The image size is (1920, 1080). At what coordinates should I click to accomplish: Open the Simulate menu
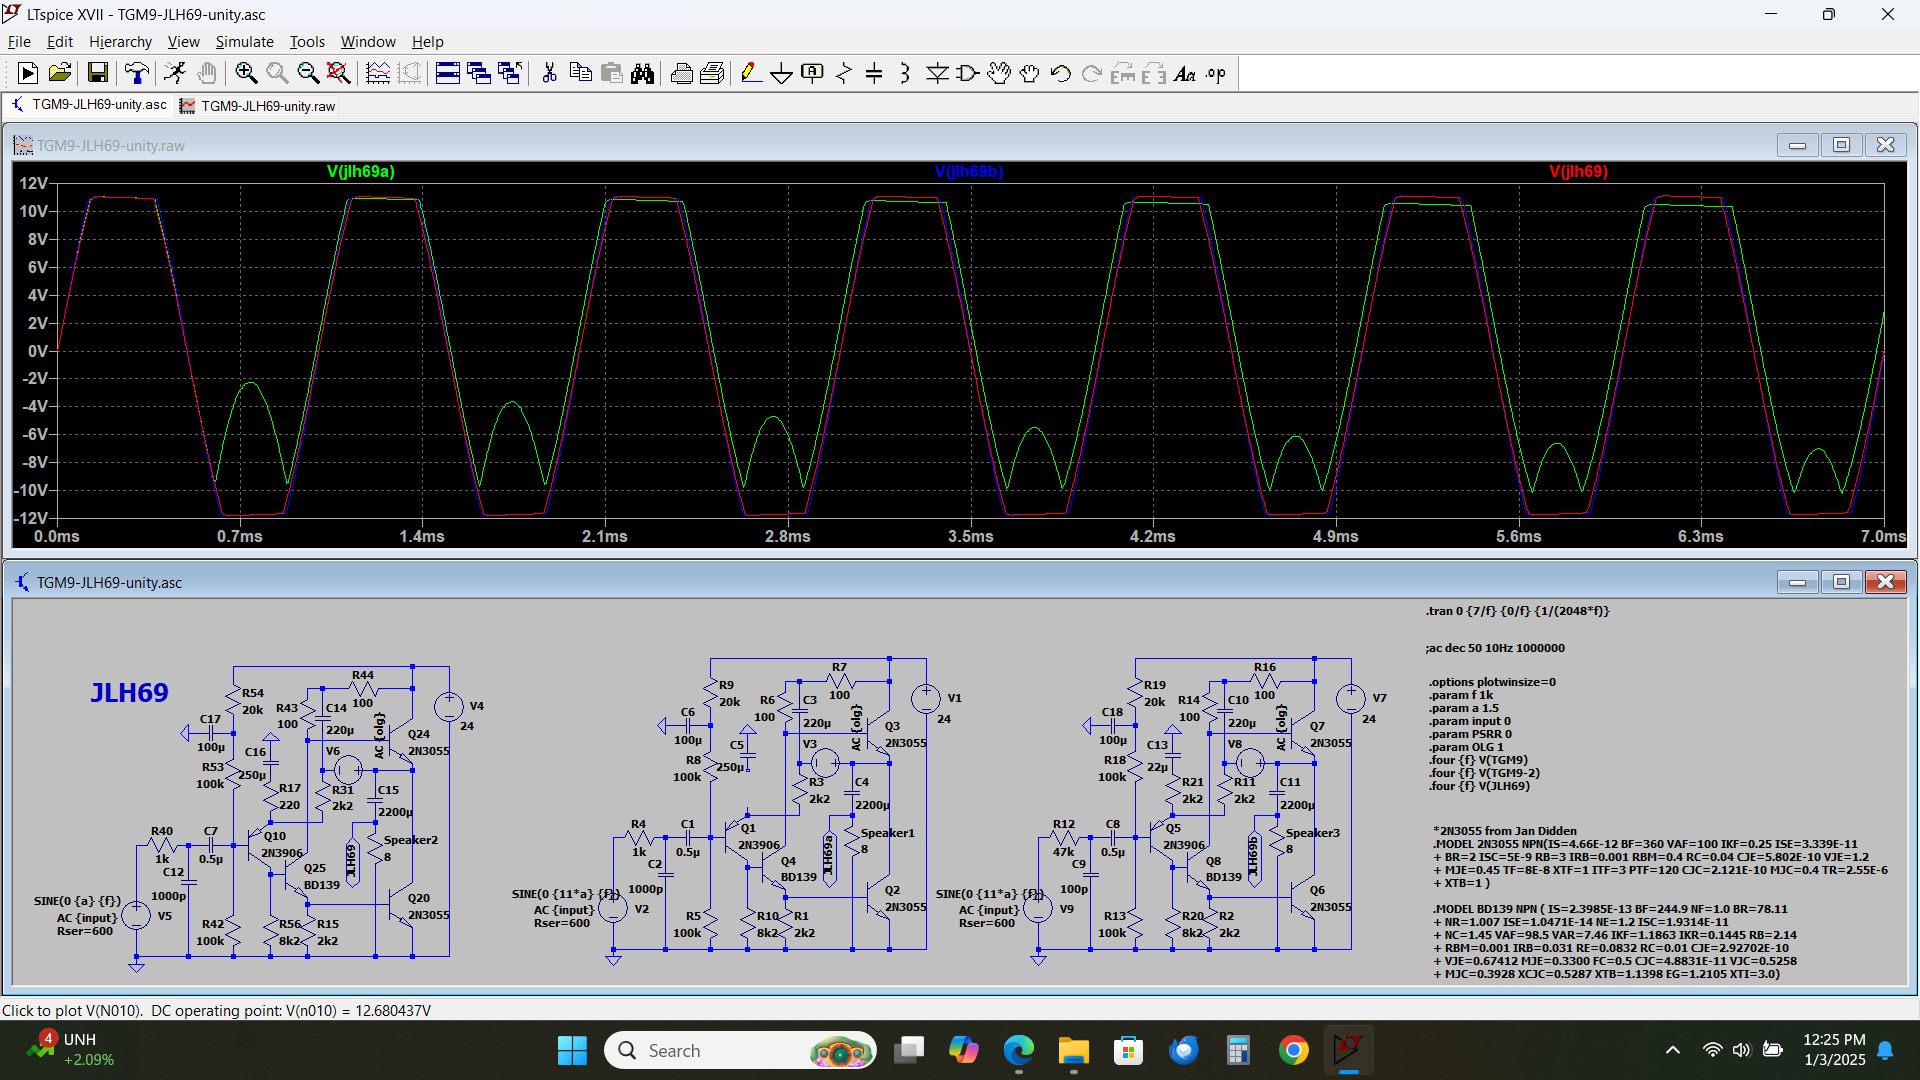[x=244, y=41]
